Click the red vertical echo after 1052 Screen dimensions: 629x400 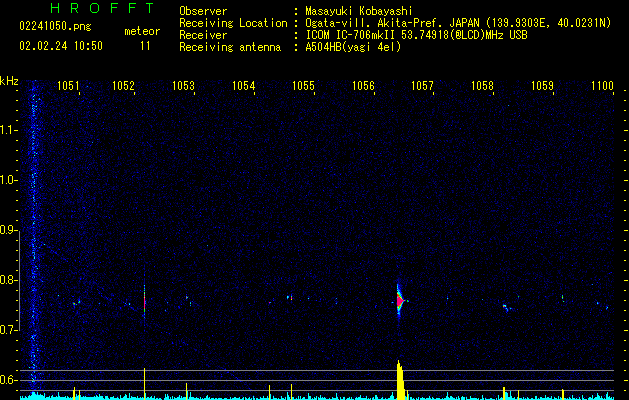[x=144, y=303]
